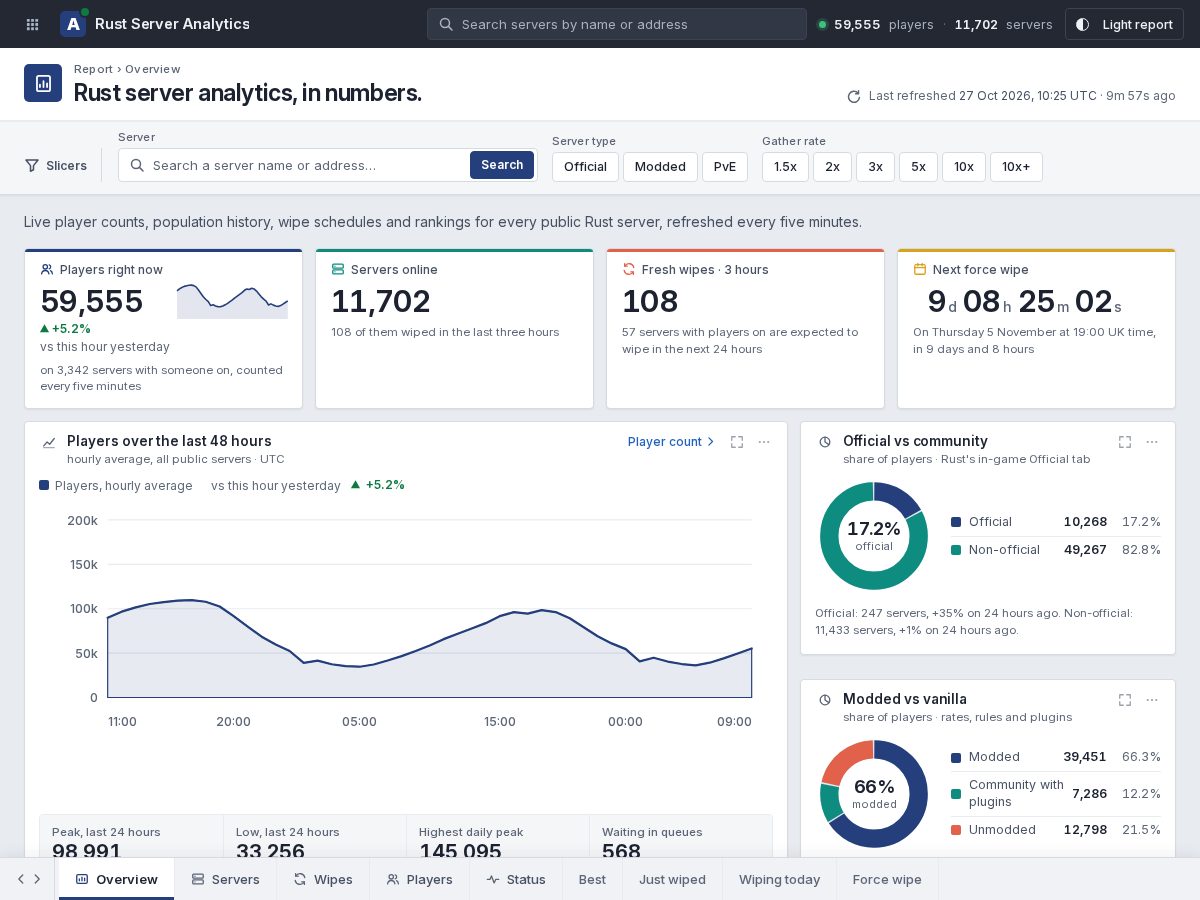1200x900 pixels.
Task: Expand the Modded vs vanilla panel
Action: click(x=1125, y=700)
